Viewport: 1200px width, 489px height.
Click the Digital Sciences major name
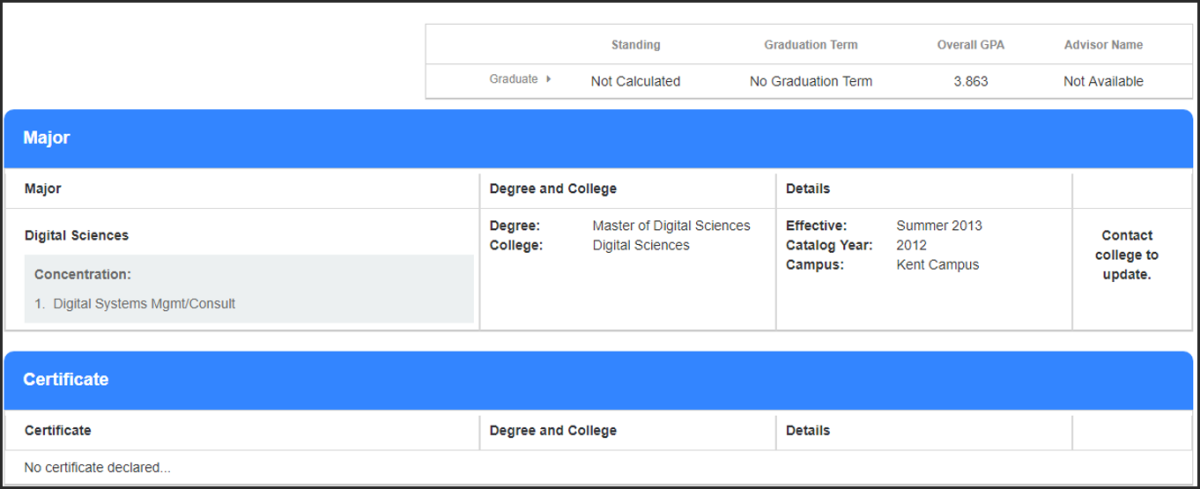(76, 236)
